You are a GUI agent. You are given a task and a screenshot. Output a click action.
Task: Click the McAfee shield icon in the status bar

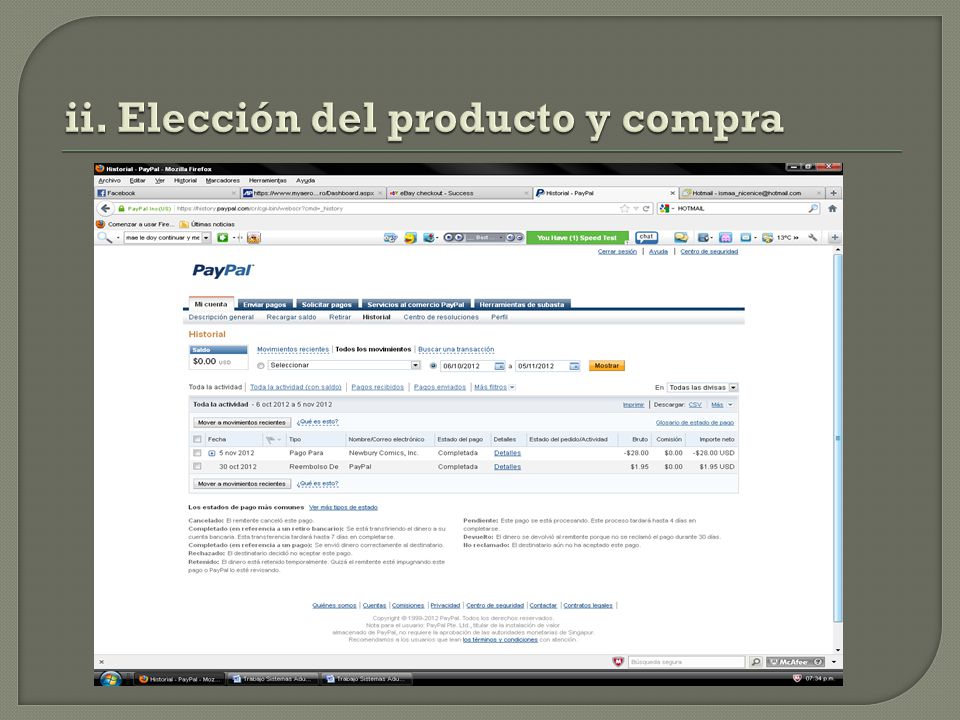tap(618, 662)
